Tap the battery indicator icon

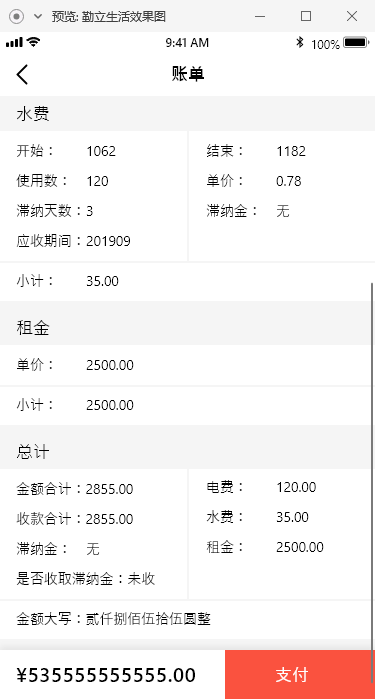point(356,43)
